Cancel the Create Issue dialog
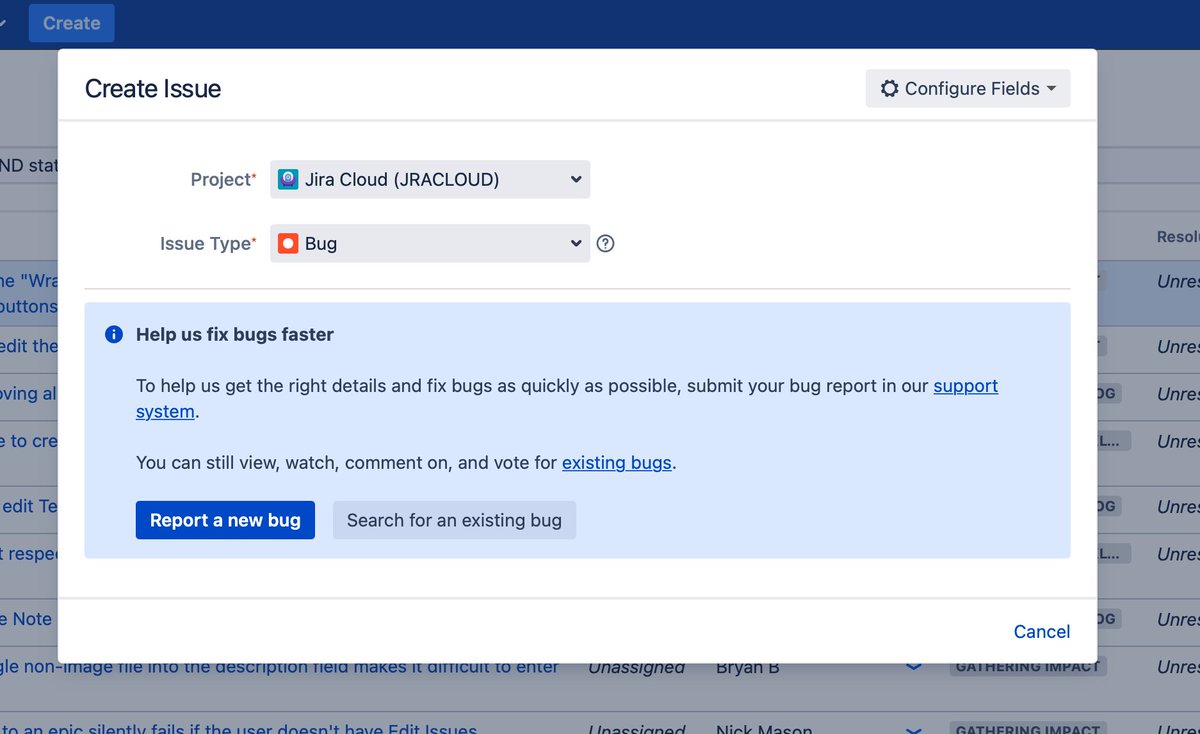The image size is (1200, 734). (1042, 631)
